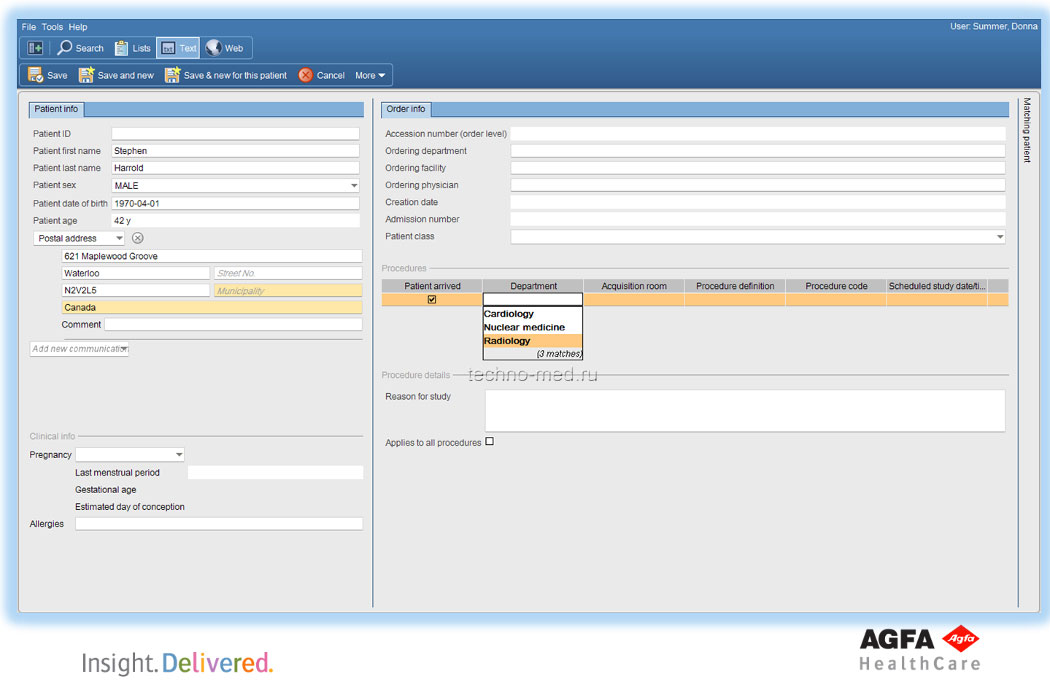This screenshot has height=682, width=1050.
Task: Expand the Patient sex dropdown
Action: pos(354,186)
